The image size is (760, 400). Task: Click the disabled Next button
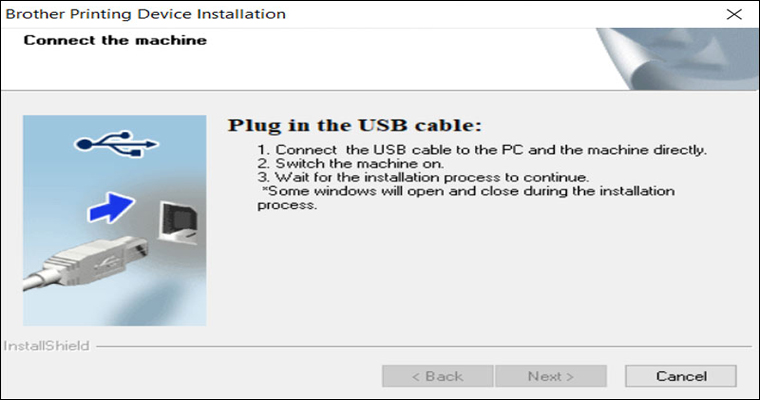pos(551,376)
